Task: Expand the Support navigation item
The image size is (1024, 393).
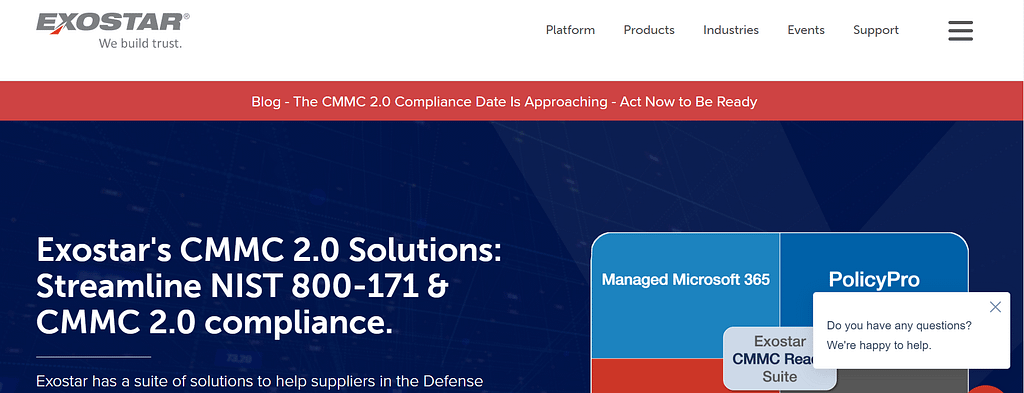Action: tap(876, 30)
